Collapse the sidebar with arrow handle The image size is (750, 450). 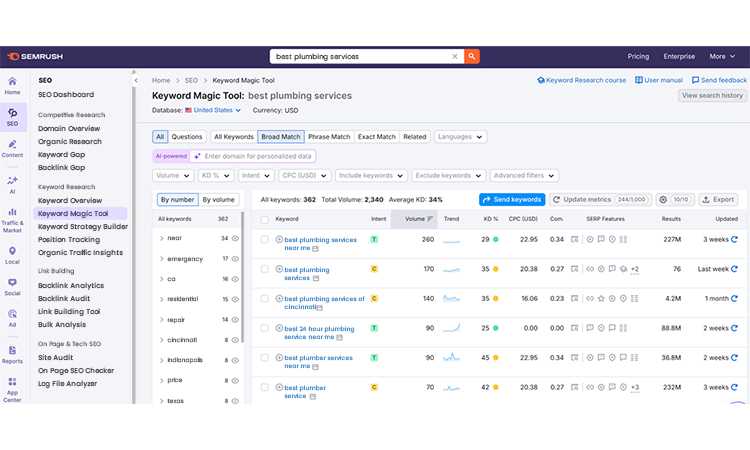click(x=136, y=80)
